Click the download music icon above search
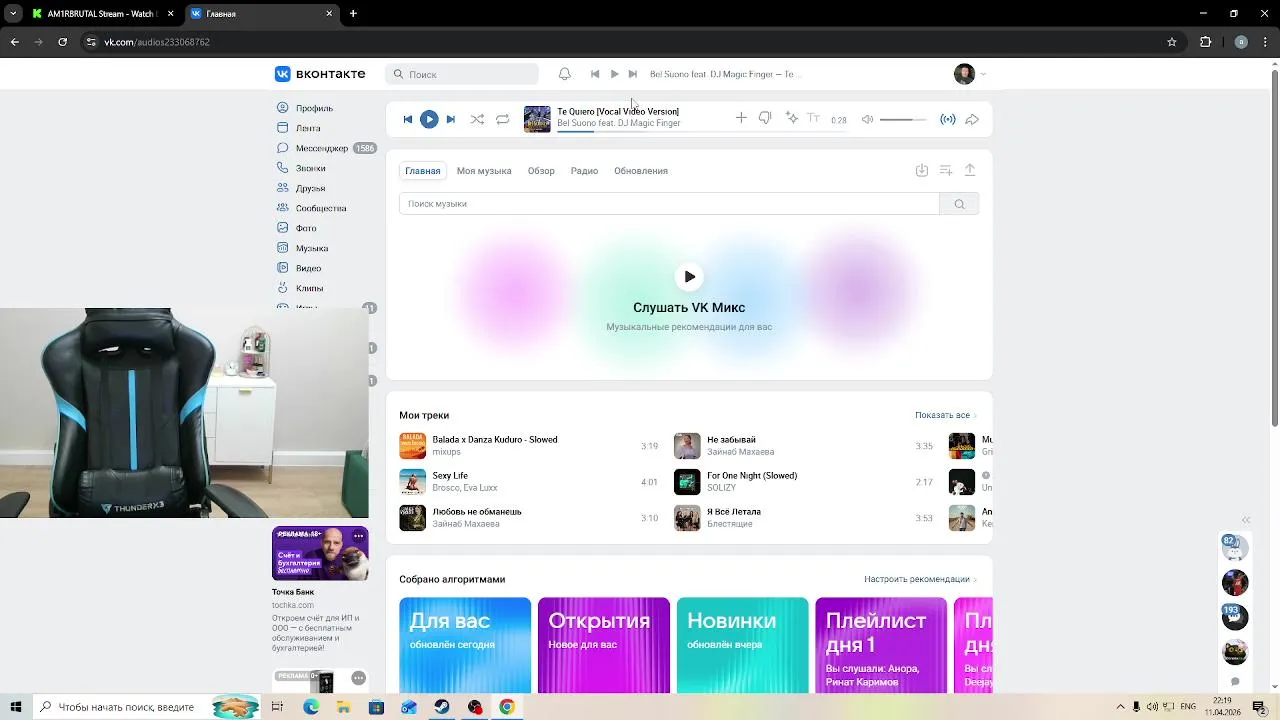Screen dimensions: 1280x720 (922, 171)
